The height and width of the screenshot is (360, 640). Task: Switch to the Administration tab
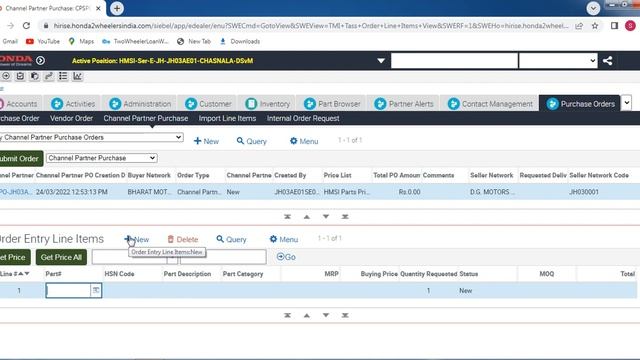coord(140,104)
